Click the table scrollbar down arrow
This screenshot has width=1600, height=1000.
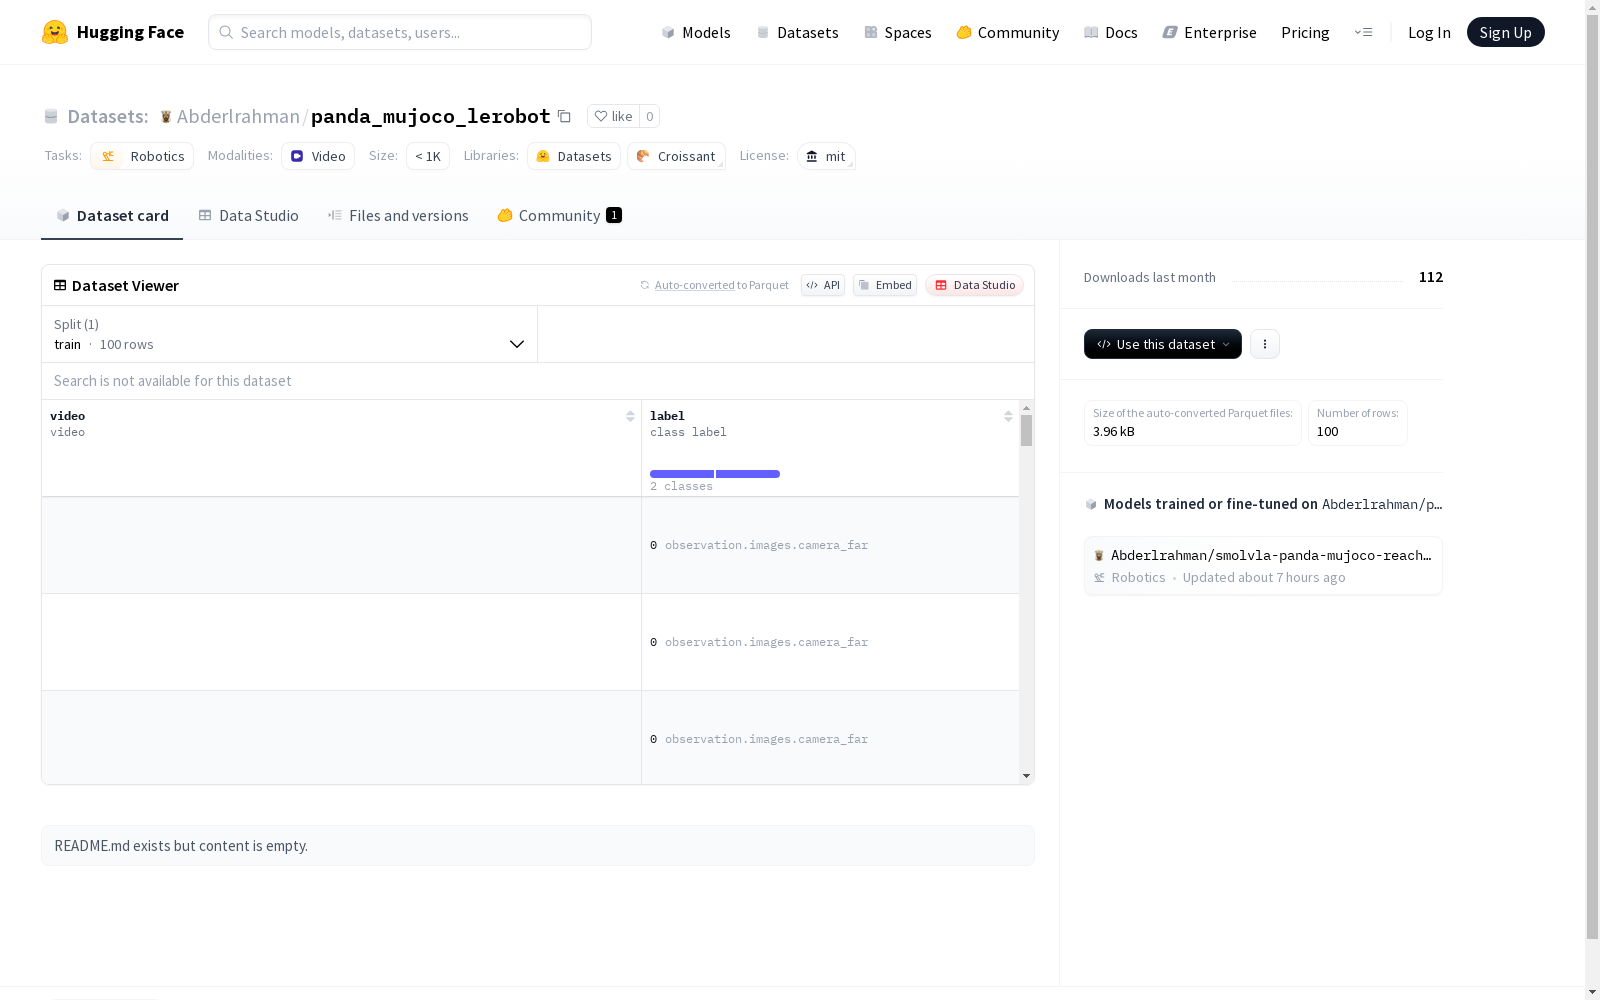click(x=1026, y=776)
